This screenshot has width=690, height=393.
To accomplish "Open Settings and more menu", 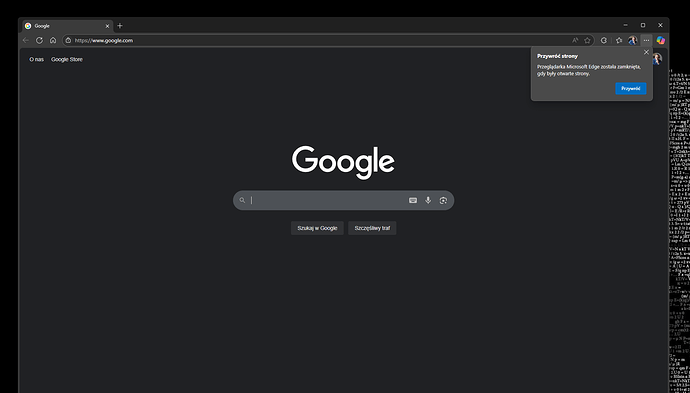I will [646, 40].
